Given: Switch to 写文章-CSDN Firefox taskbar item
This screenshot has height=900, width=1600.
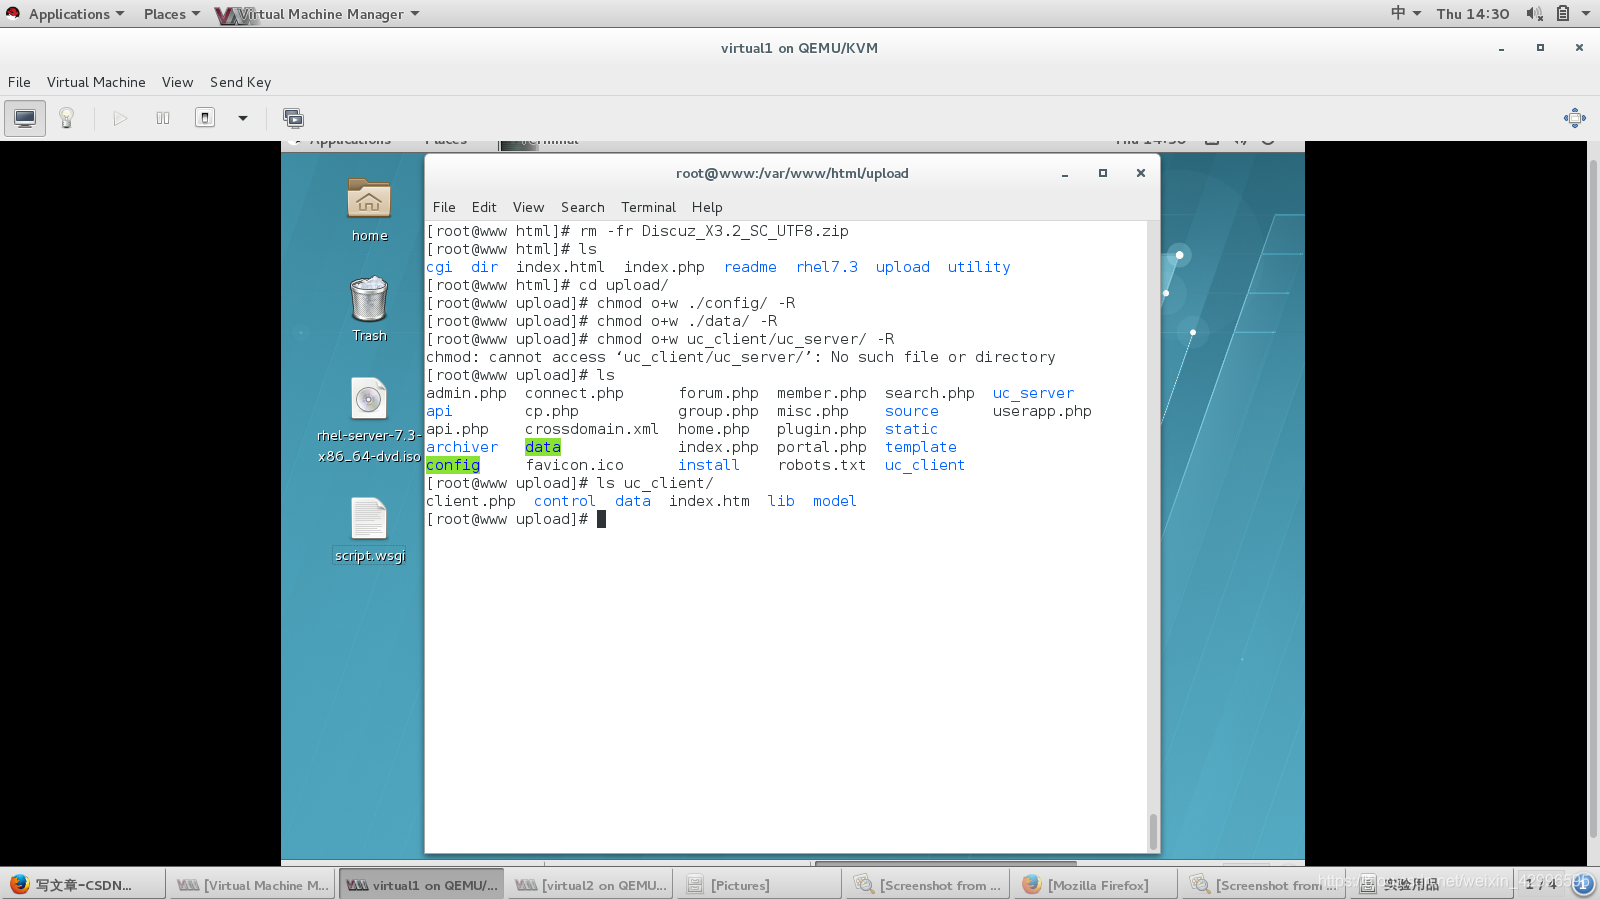Looking at the screenshot, I should 83,885.
